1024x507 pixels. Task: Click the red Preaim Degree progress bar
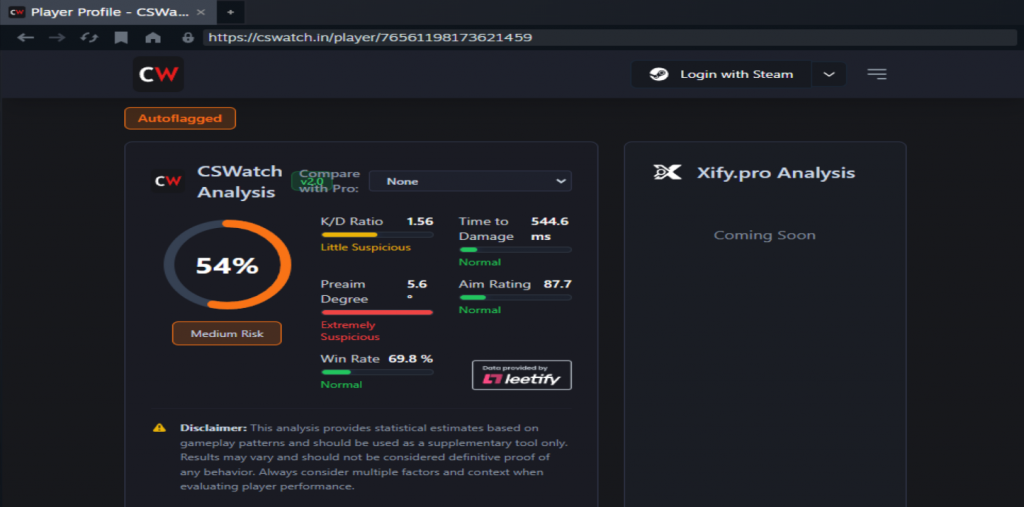pos(376,312)
